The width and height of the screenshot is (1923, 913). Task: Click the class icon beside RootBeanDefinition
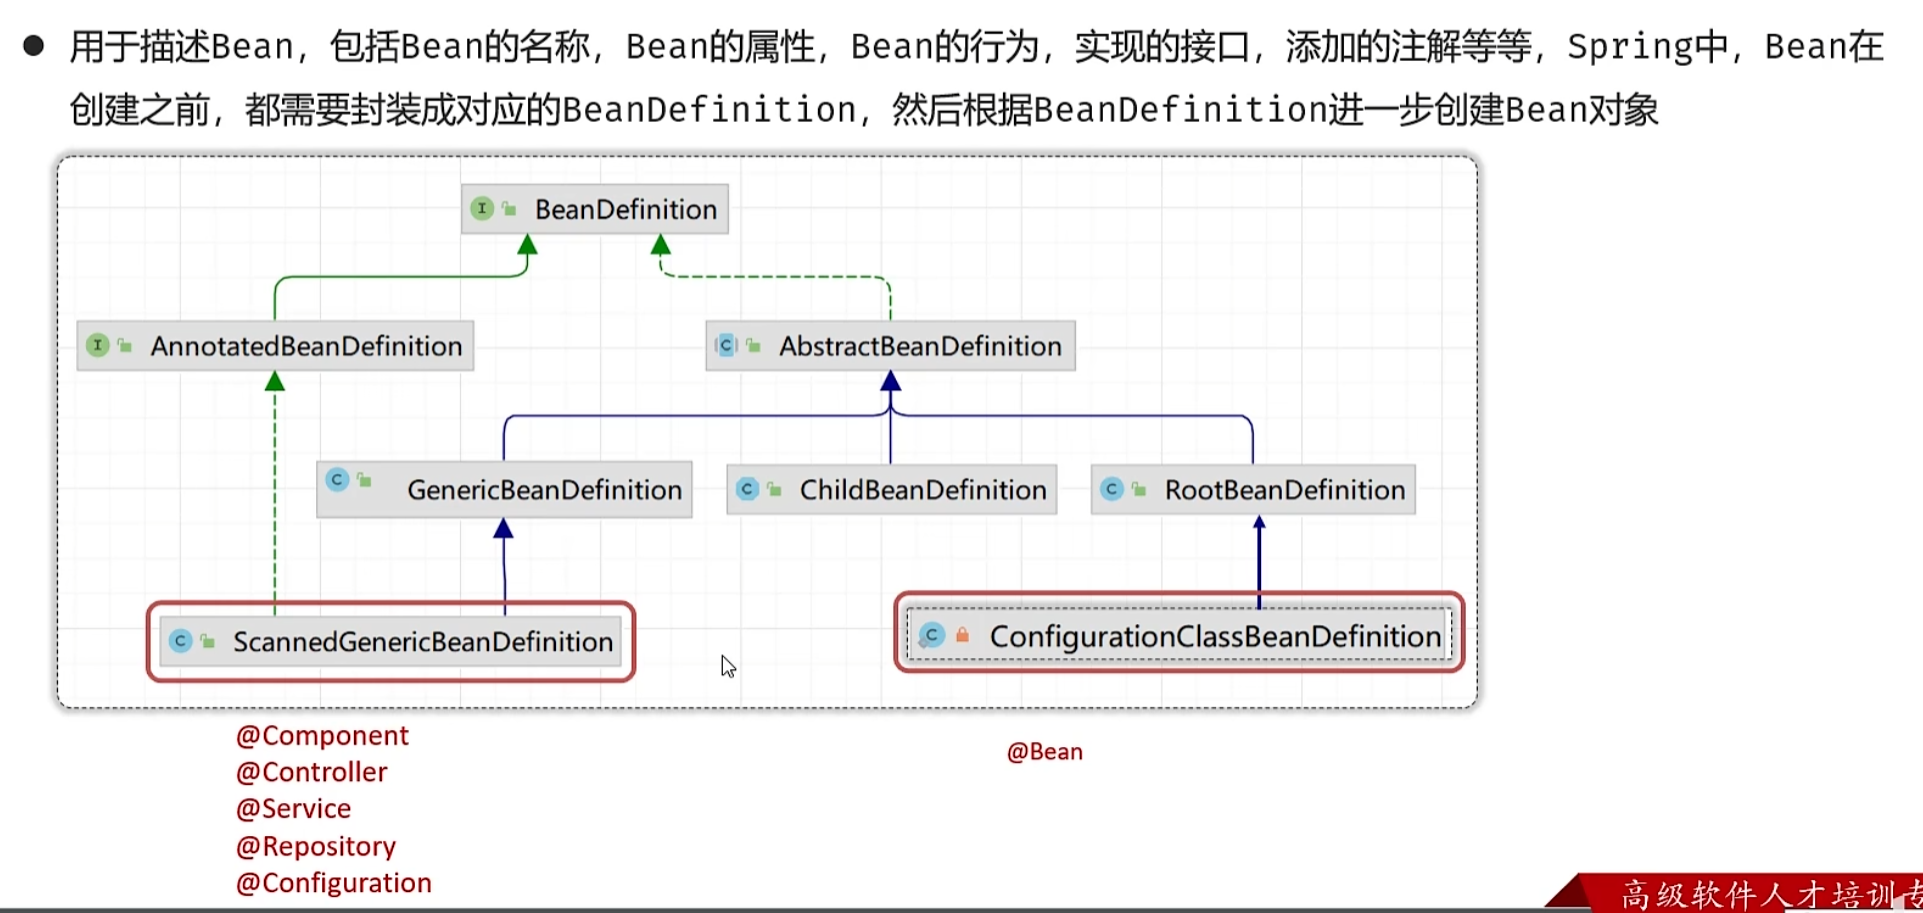click(1111, 489)
